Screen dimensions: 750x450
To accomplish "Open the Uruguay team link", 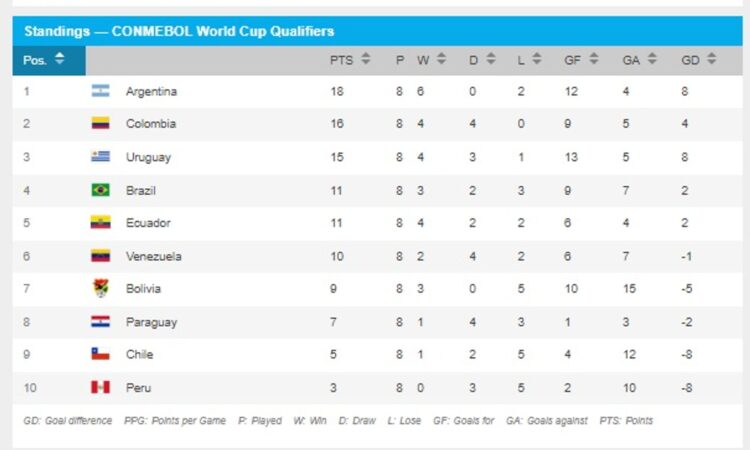I will (x=148, y=157).
